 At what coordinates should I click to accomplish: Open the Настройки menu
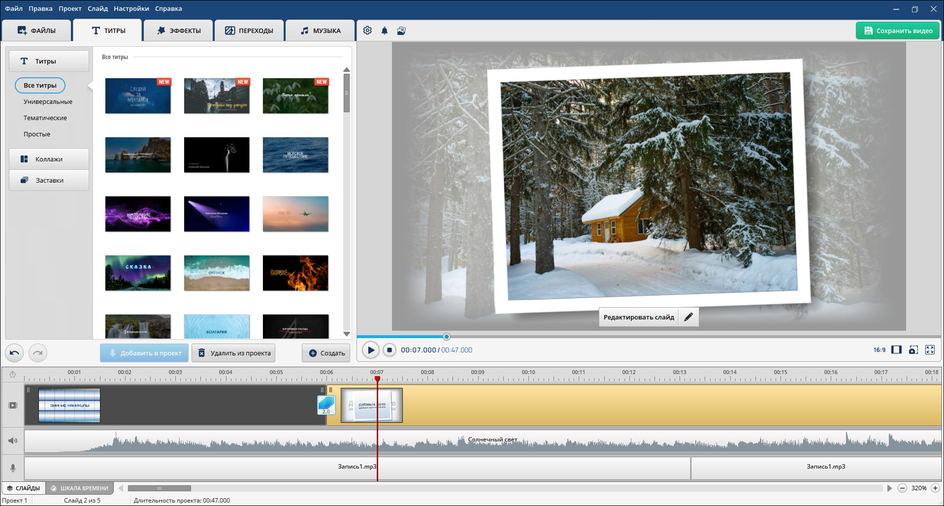click(131, 9)
